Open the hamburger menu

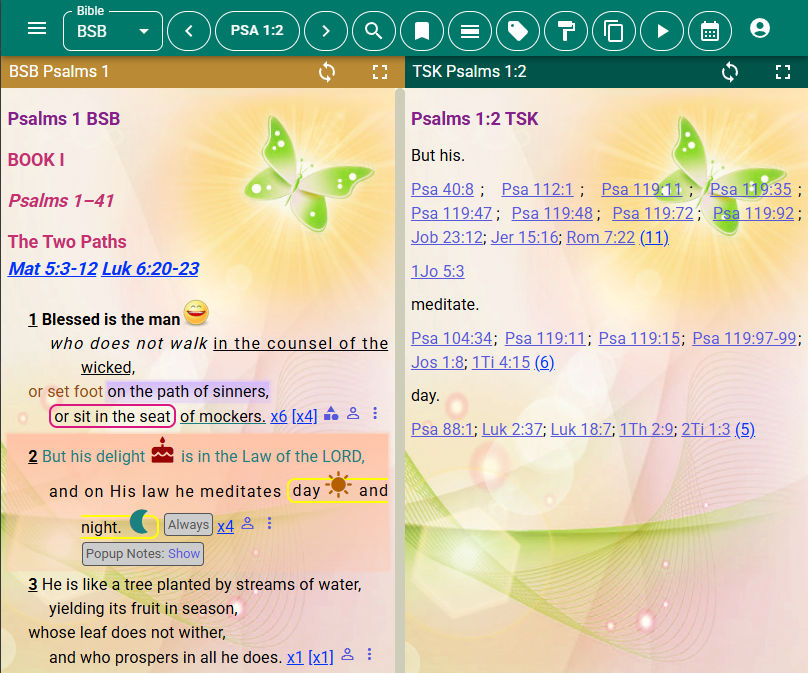click(x=37, y=28)
